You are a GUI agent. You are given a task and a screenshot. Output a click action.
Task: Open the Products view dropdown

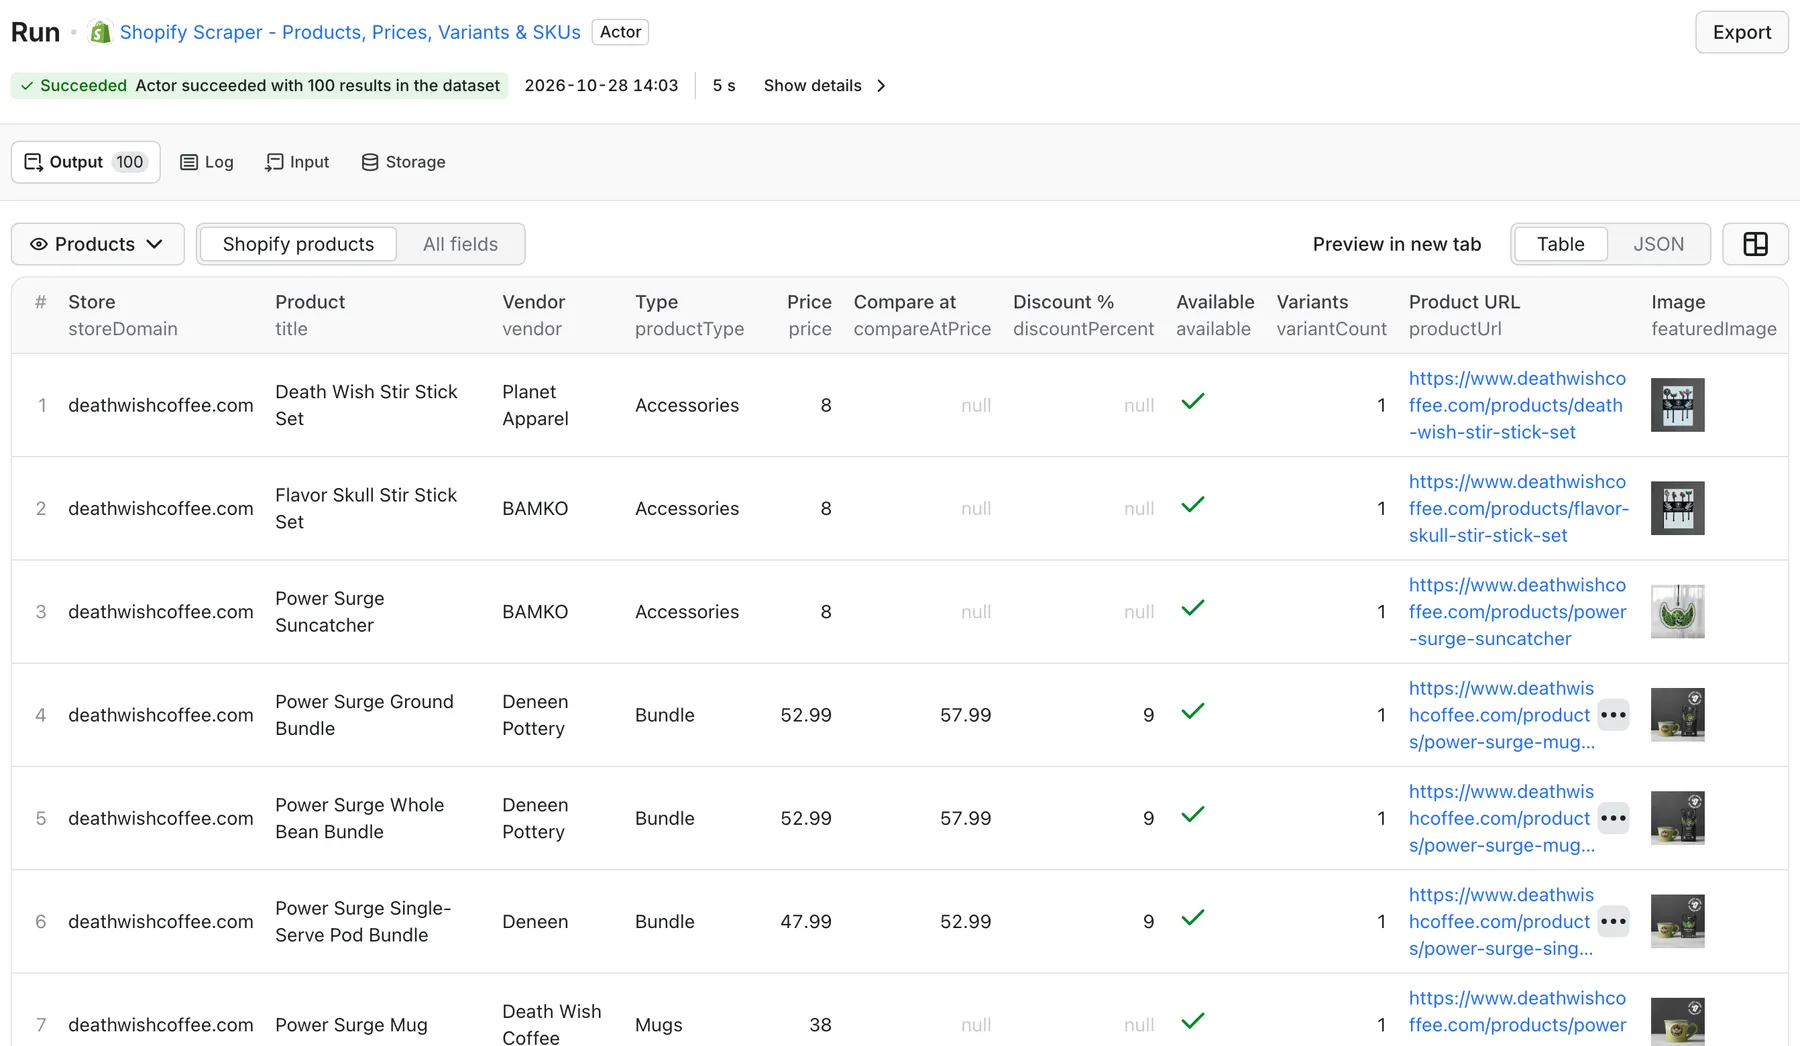click(x=97, y=244)
